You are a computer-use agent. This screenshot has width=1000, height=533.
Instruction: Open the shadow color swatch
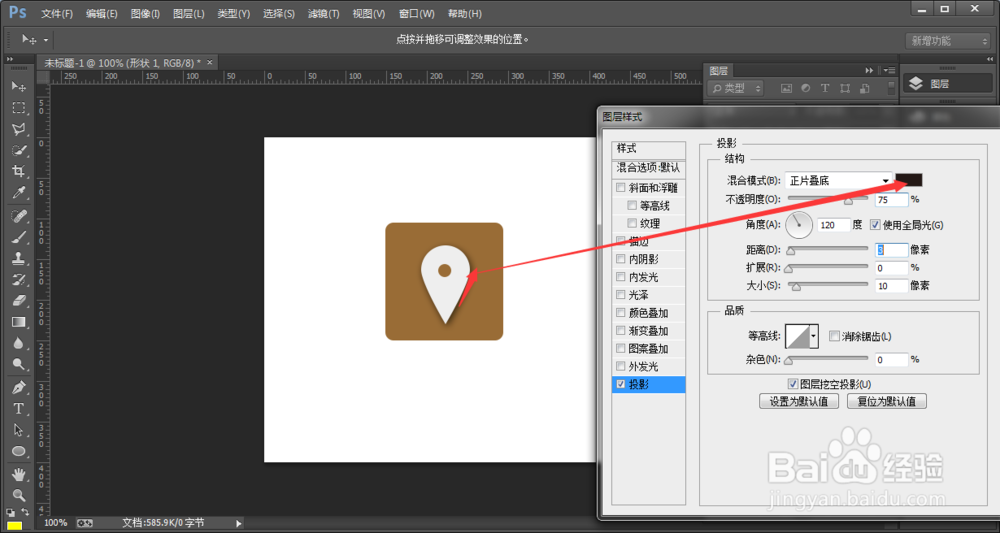pos(909,180)
